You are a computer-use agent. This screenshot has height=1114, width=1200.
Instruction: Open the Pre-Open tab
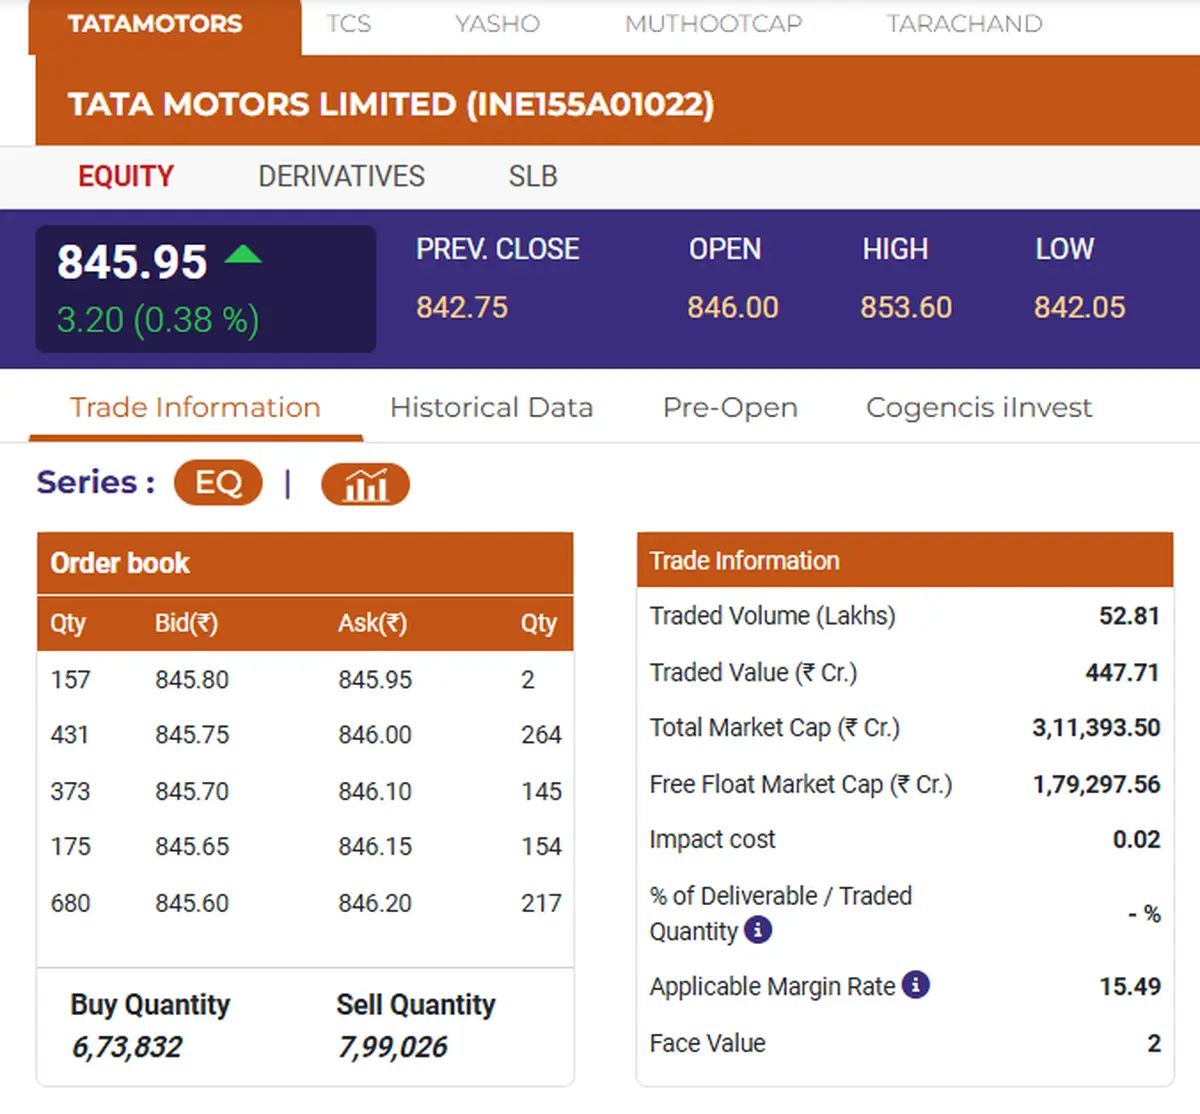point(730,408)
